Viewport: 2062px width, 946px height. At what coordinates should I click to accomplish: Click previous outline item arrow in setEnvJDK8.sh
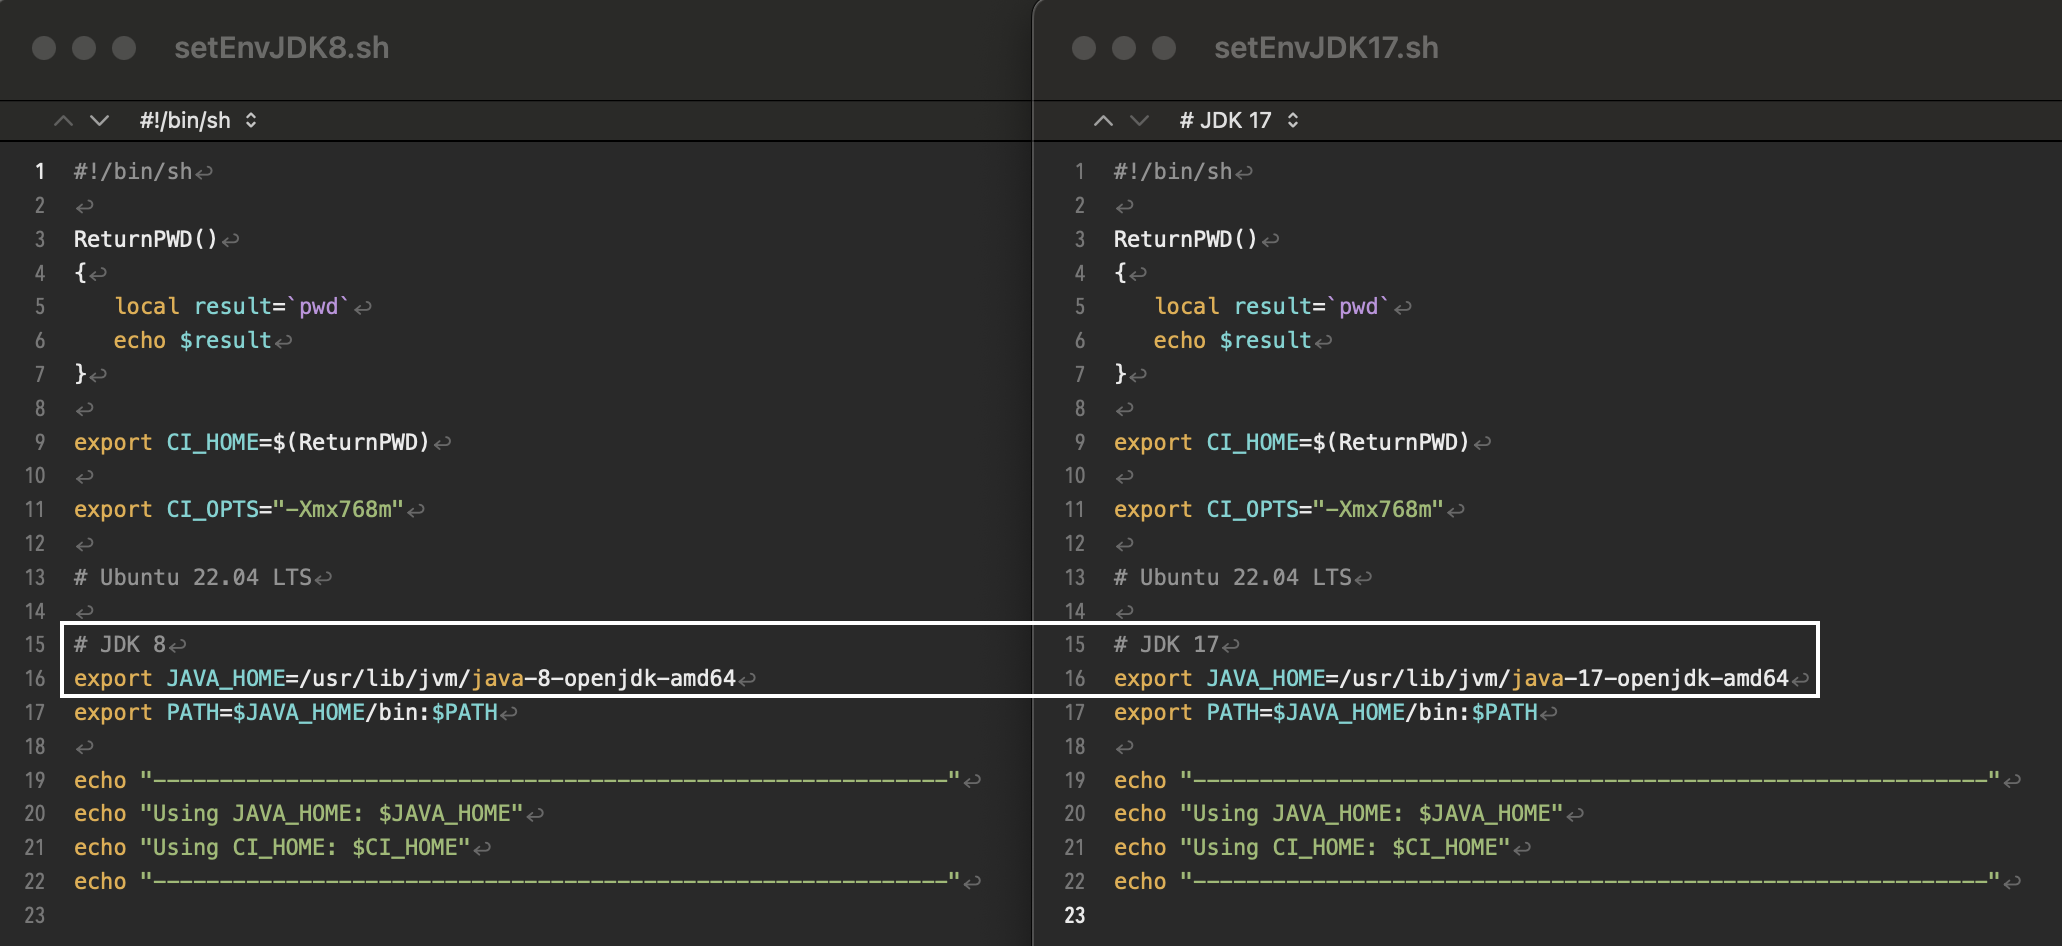click(x=63, y=121)
